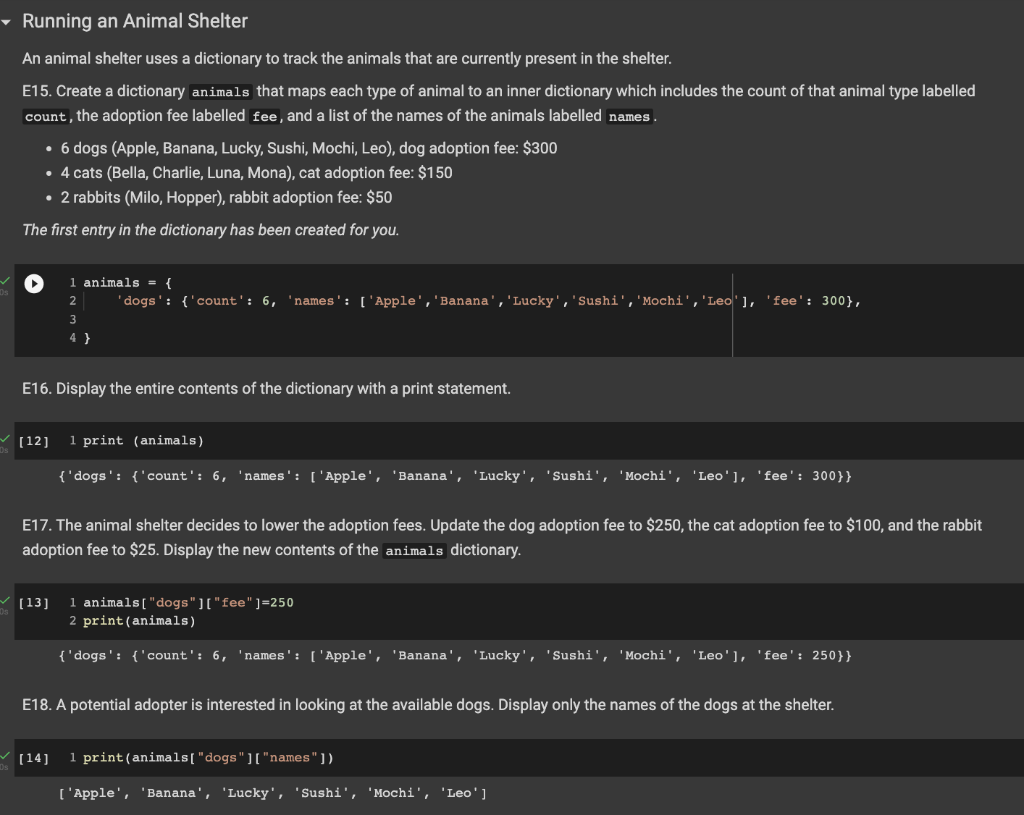Screen dimensions: 1024x815
Task: Click the green checkmark beside cell 13
Action: 5,600
